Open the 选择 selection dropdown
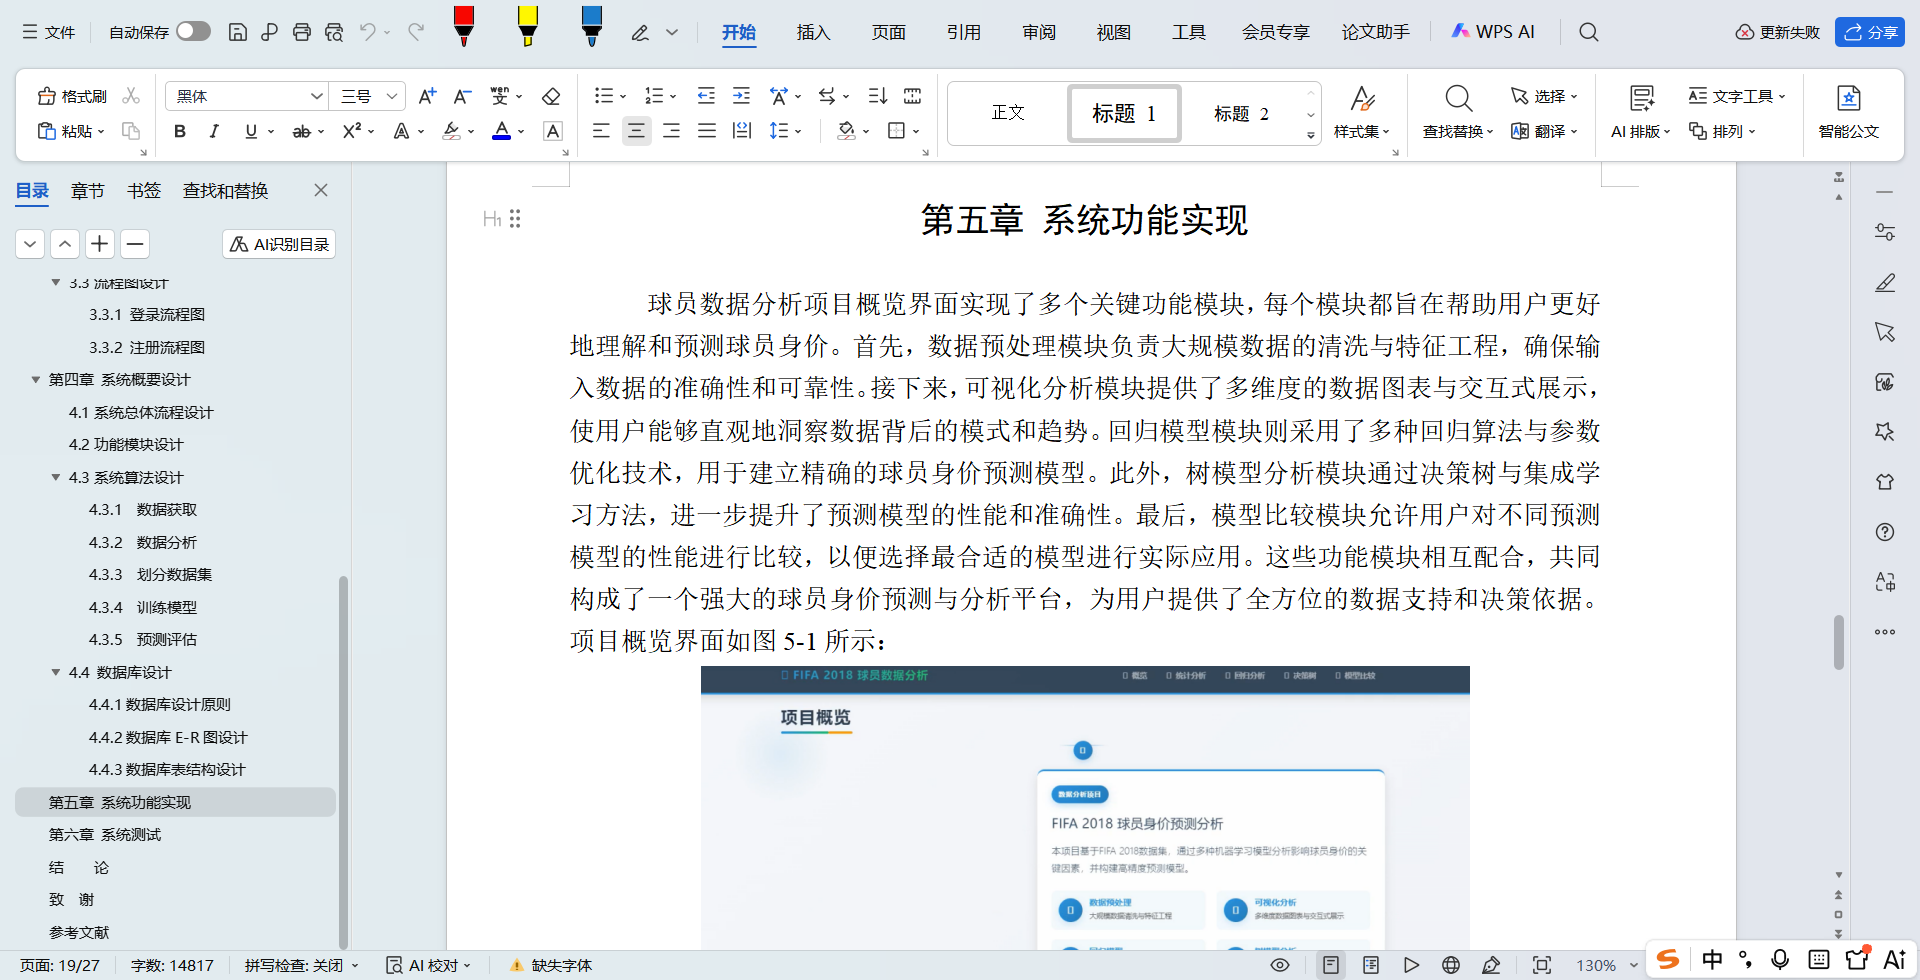Screen dimensions: 1920x980 pyautogui.click(x=1544, y=96)
